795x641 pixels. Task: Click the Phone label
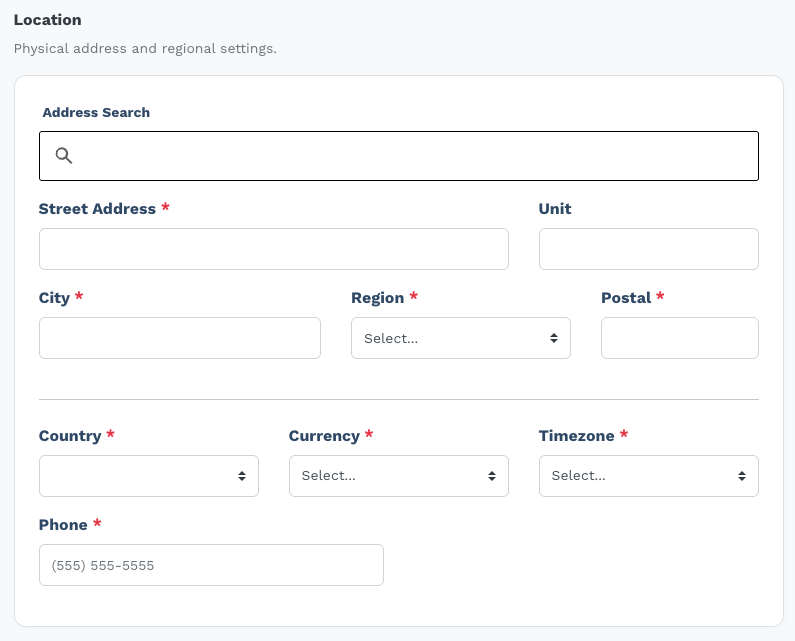coord(63,525)
